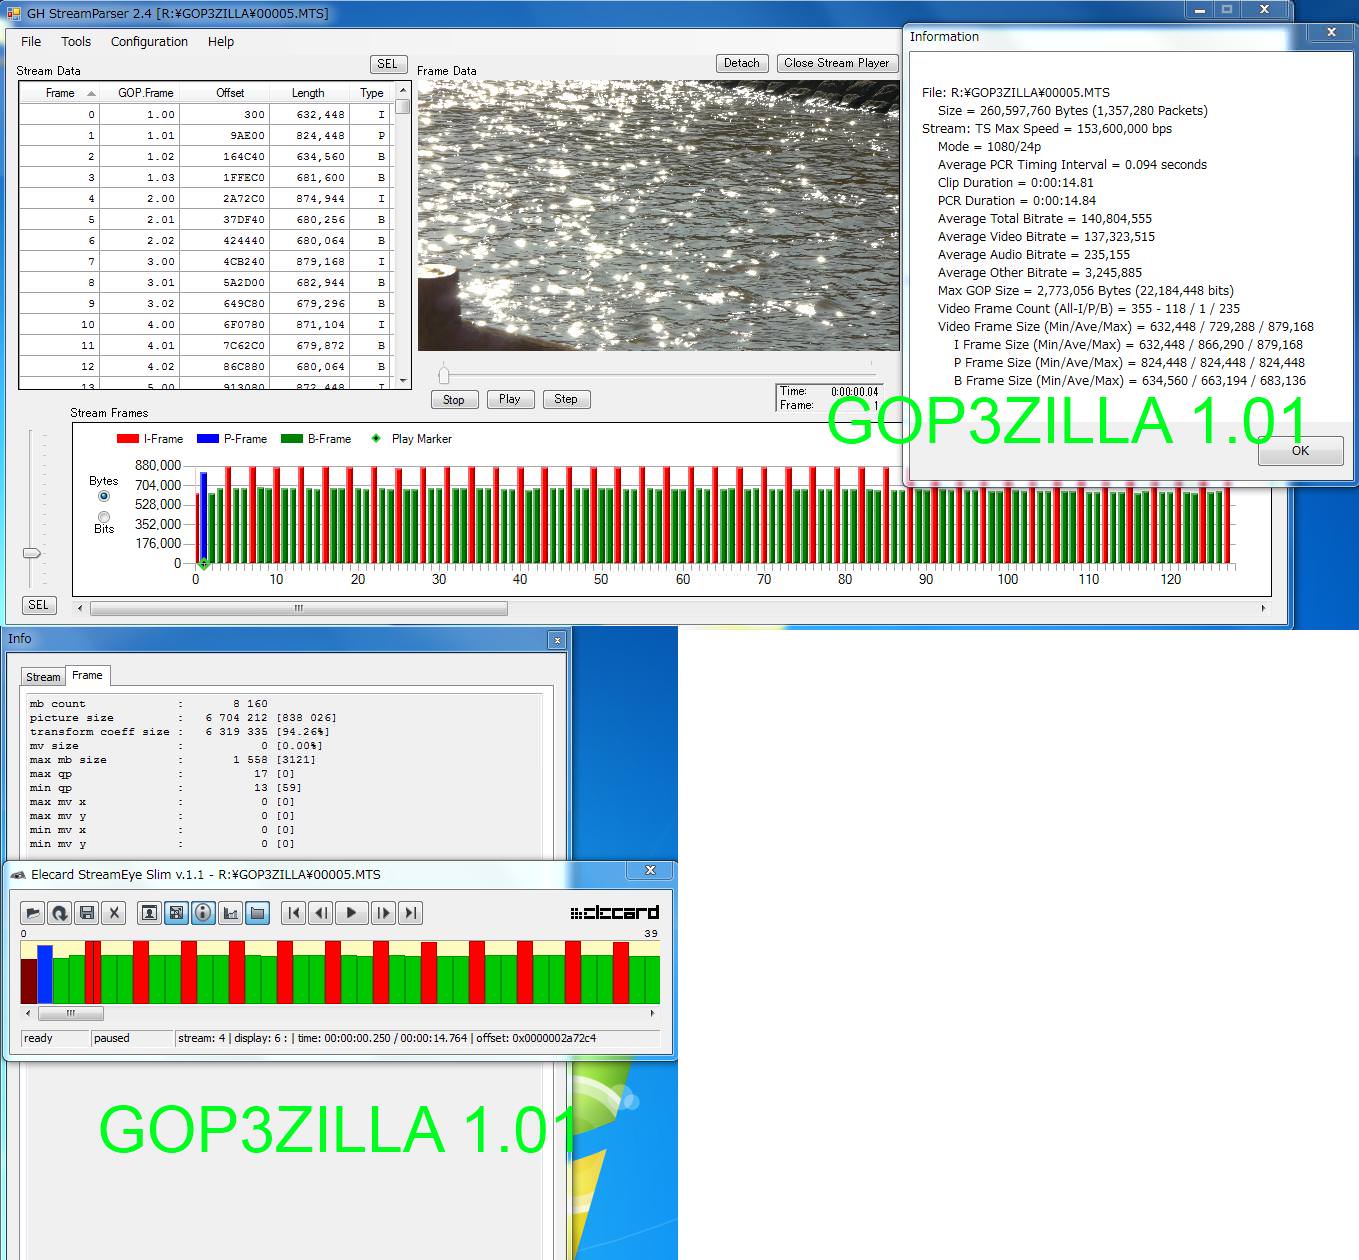The width and height of the screenshot is (1359, 1260).
Task: Click the floppy disk save icon
Action: [87, 913]
